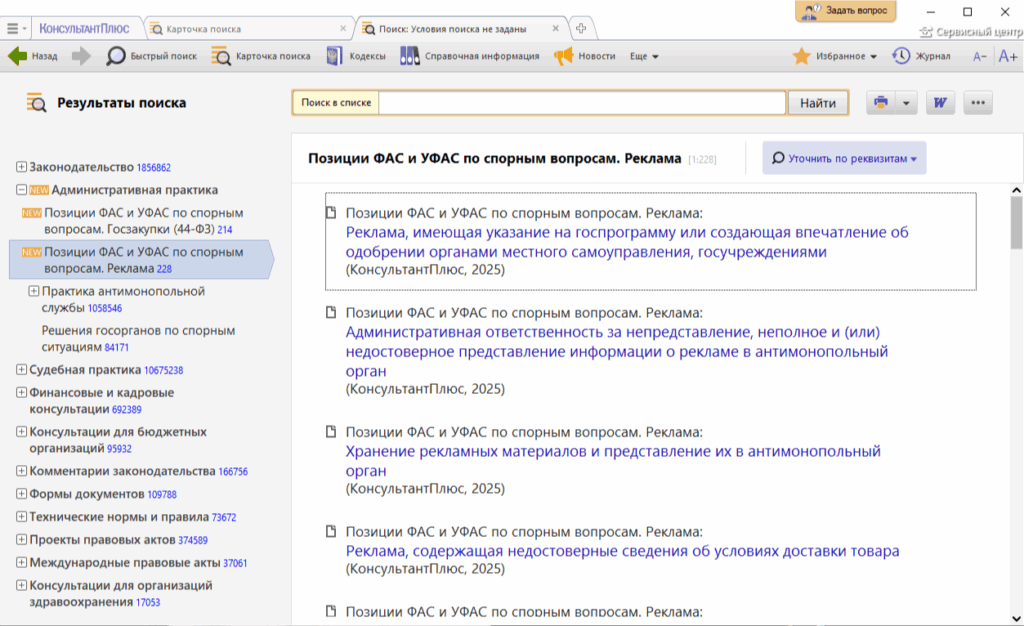1024x626 pixels.
Task: Export the list to Word
Action: click(x=940, y=102)
